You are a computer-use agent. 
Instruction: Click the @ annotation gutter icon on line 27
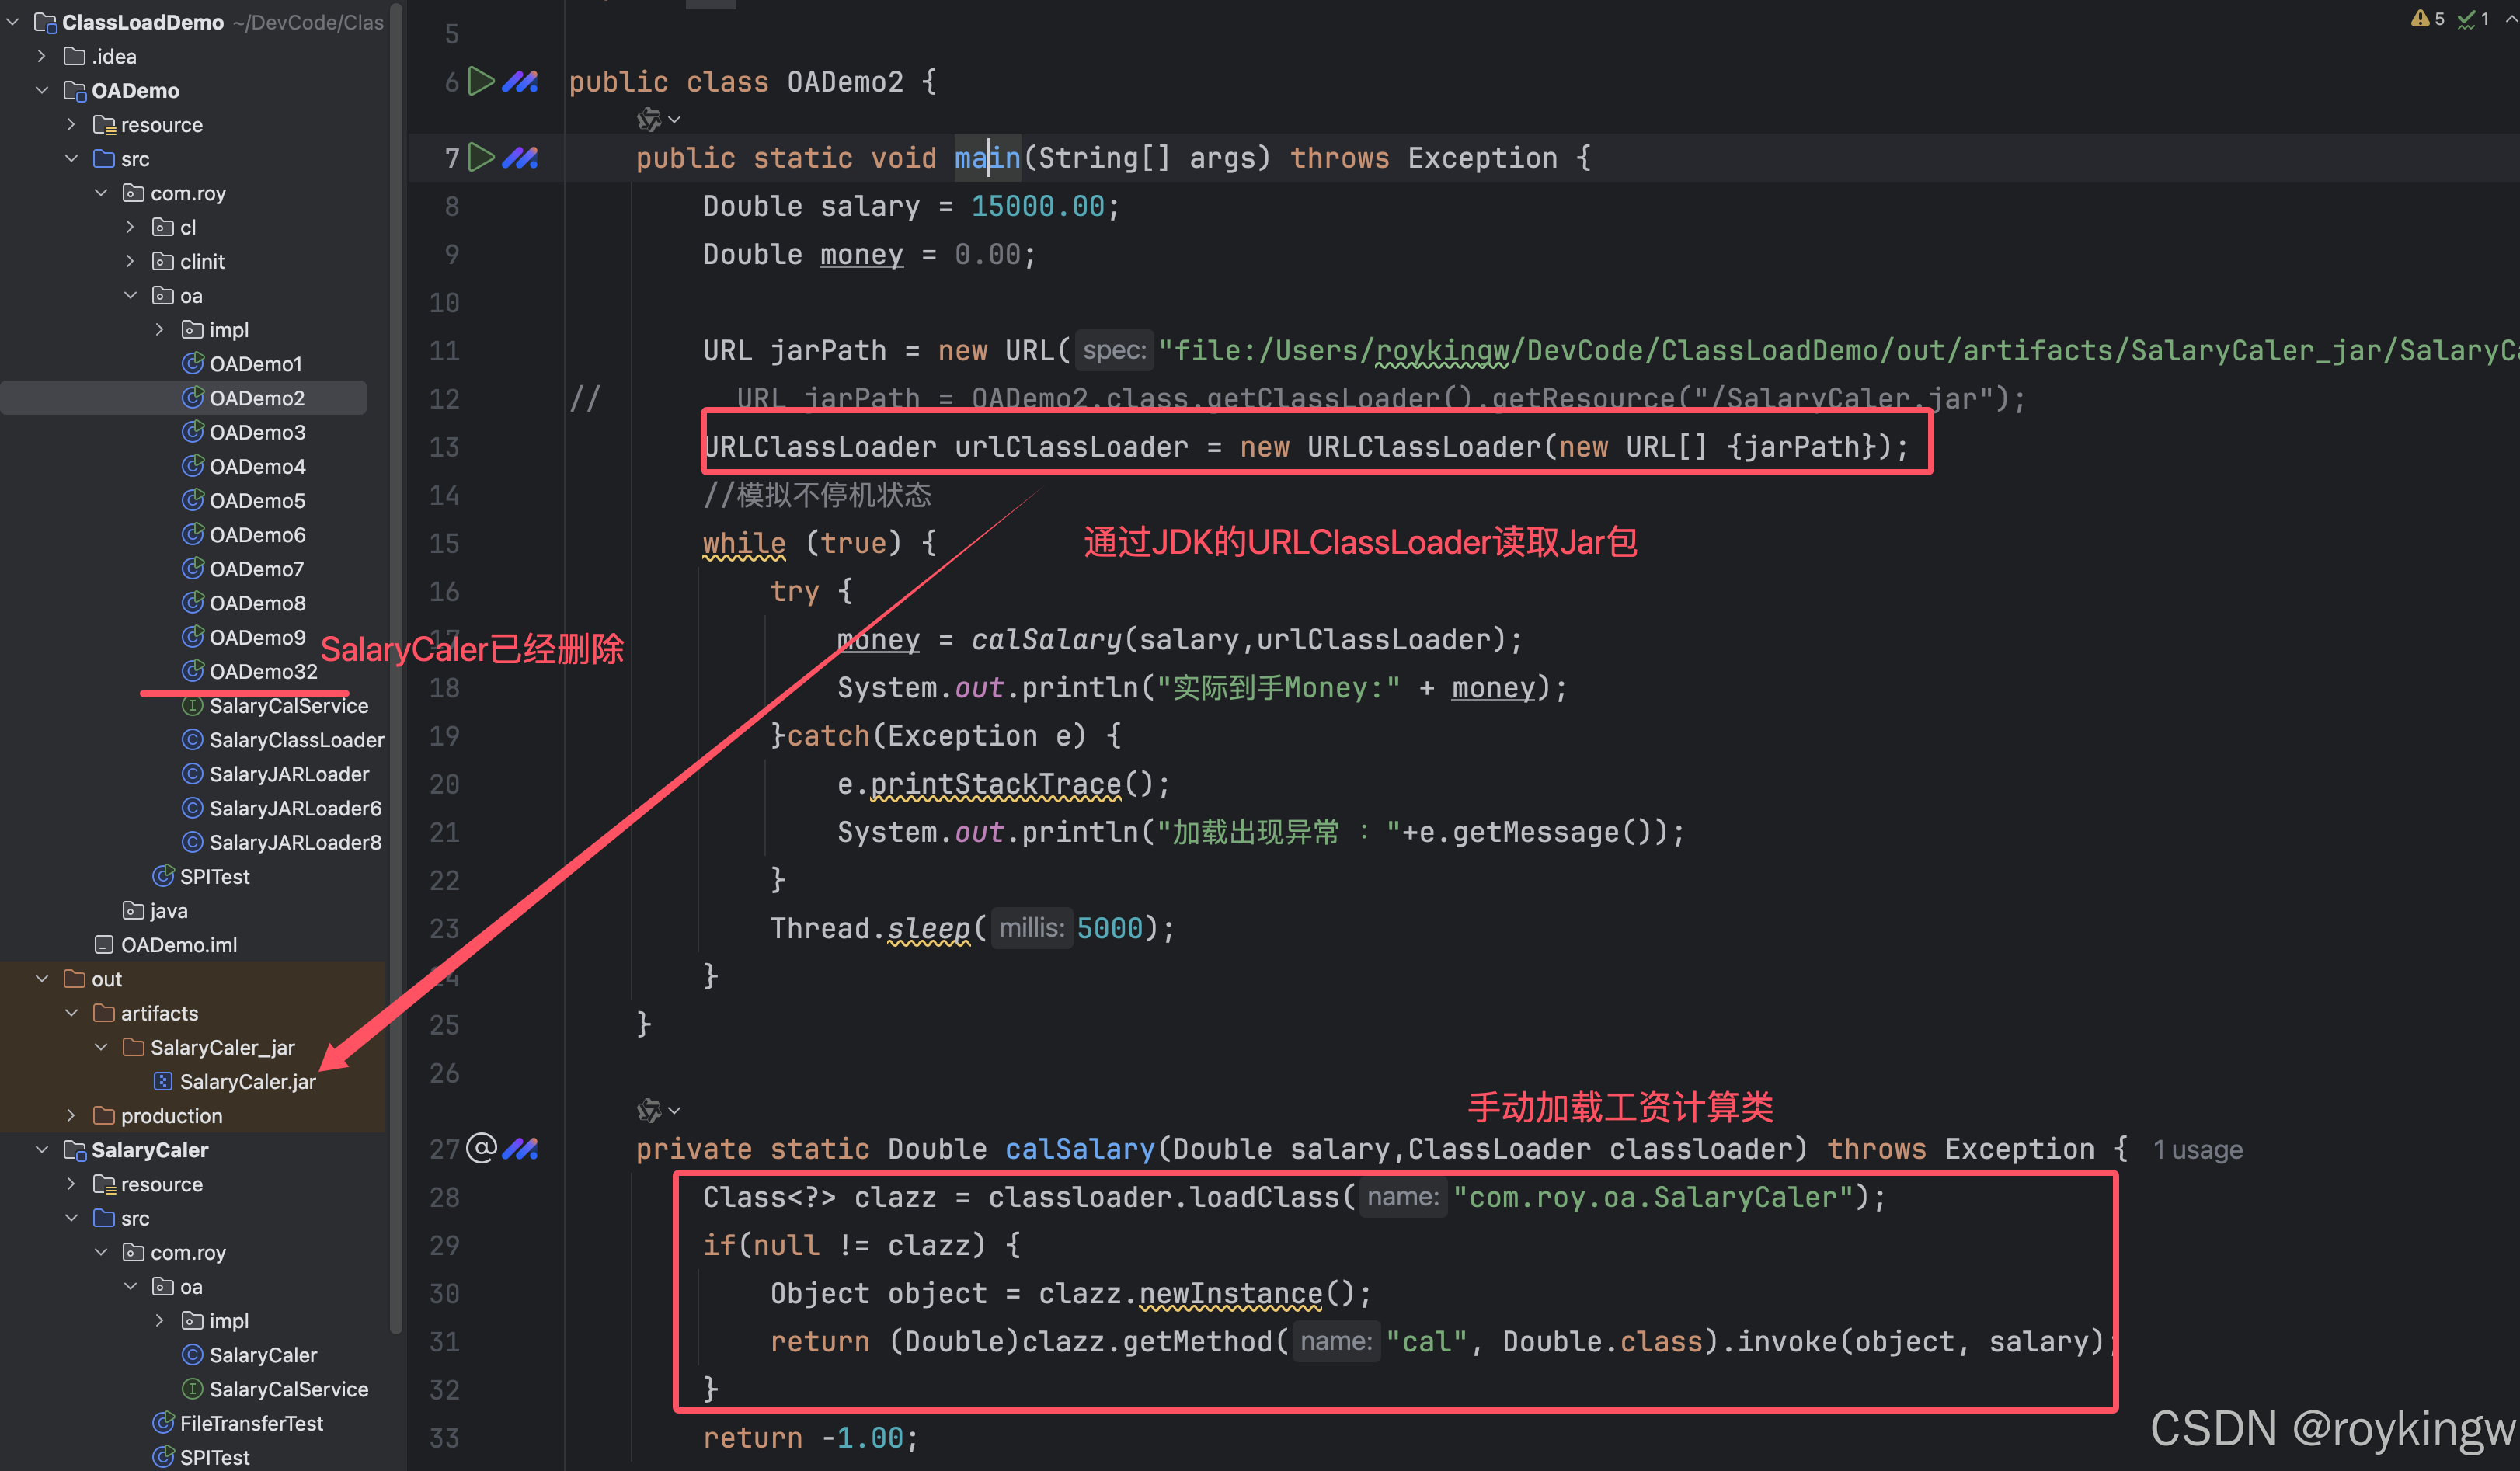[x=481, y=1148]
